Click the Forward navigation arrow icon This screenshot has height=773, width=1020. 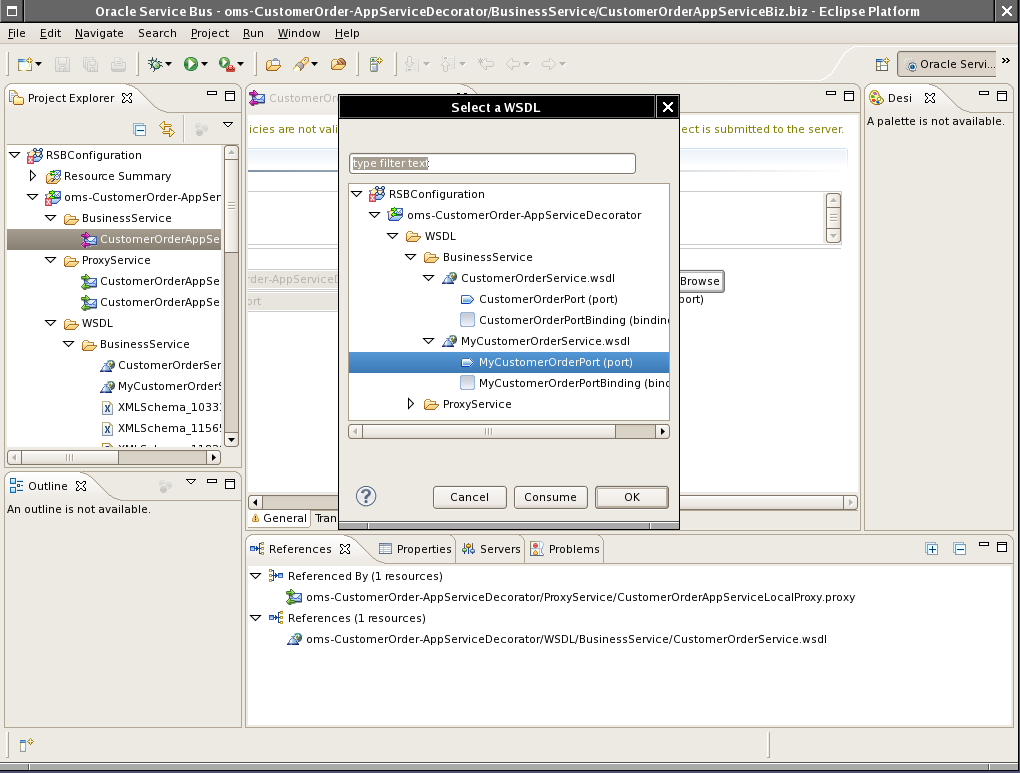click(x=549, y=64)
